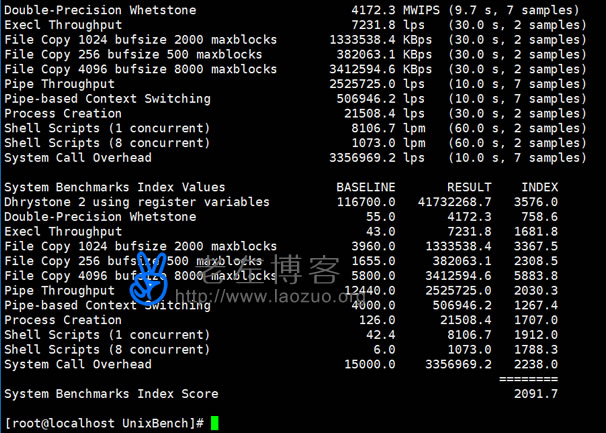Click the System Benchmarks Index Values heading
The image size is (606, 433).
pos(115,187)
